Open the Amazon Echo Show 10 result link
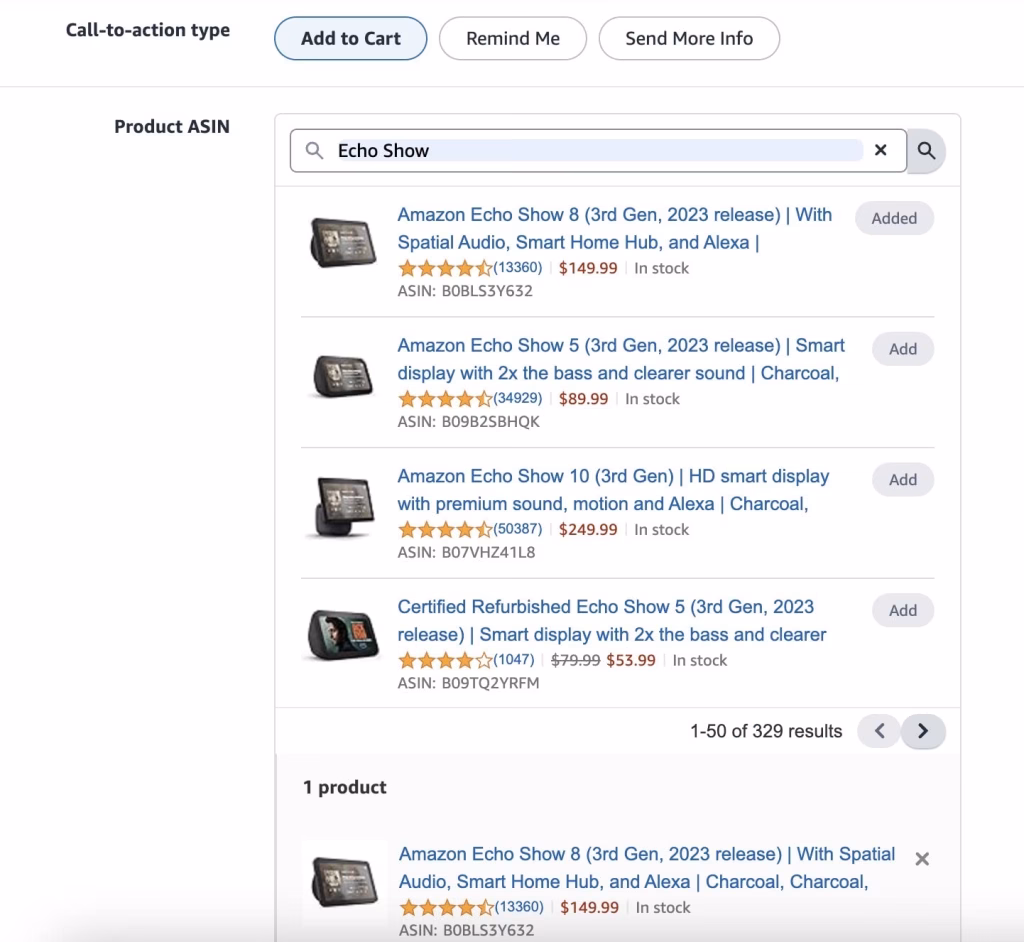The image size is (1024, 942). click(613, 490)
